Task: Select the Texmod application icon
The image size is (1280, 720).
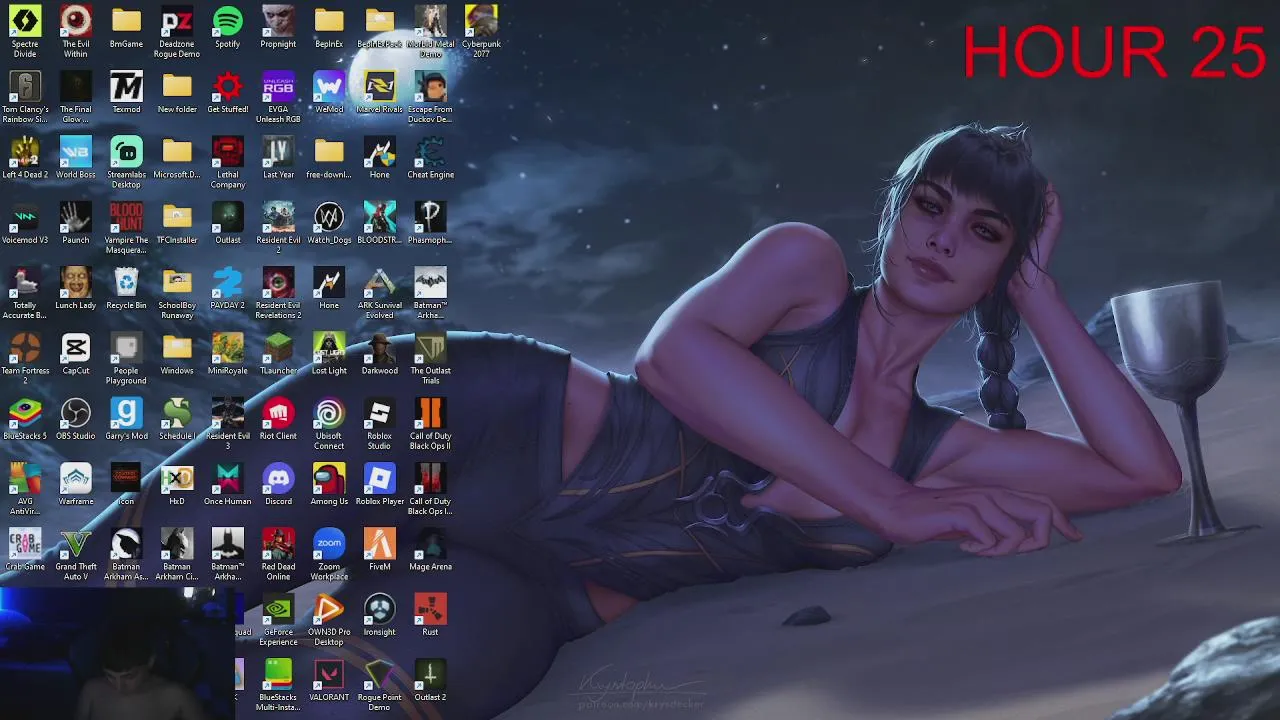Action: tap(126, 87)
